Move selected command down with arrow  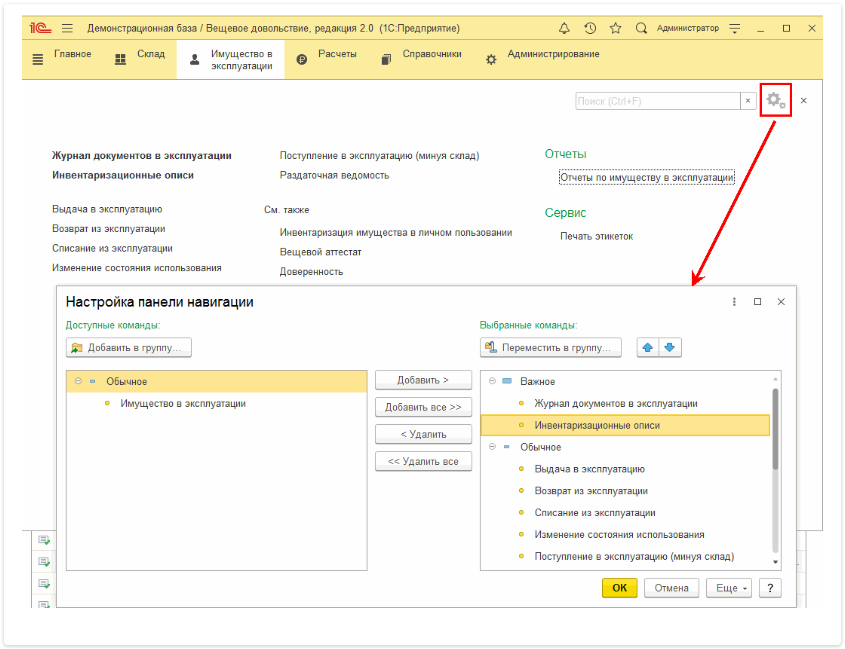tap(670, 347)
